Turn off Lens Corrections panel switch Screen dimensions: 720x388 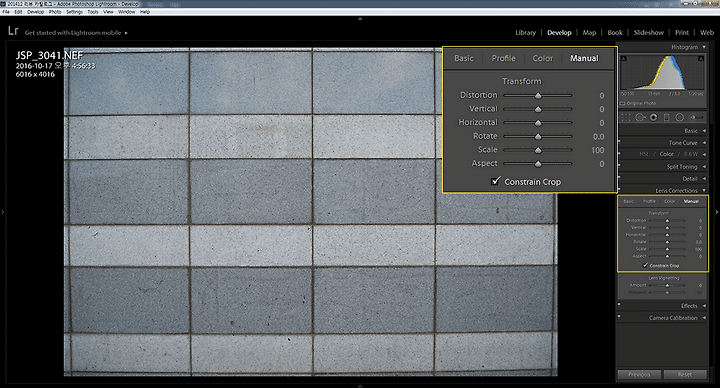click(619, 190)
